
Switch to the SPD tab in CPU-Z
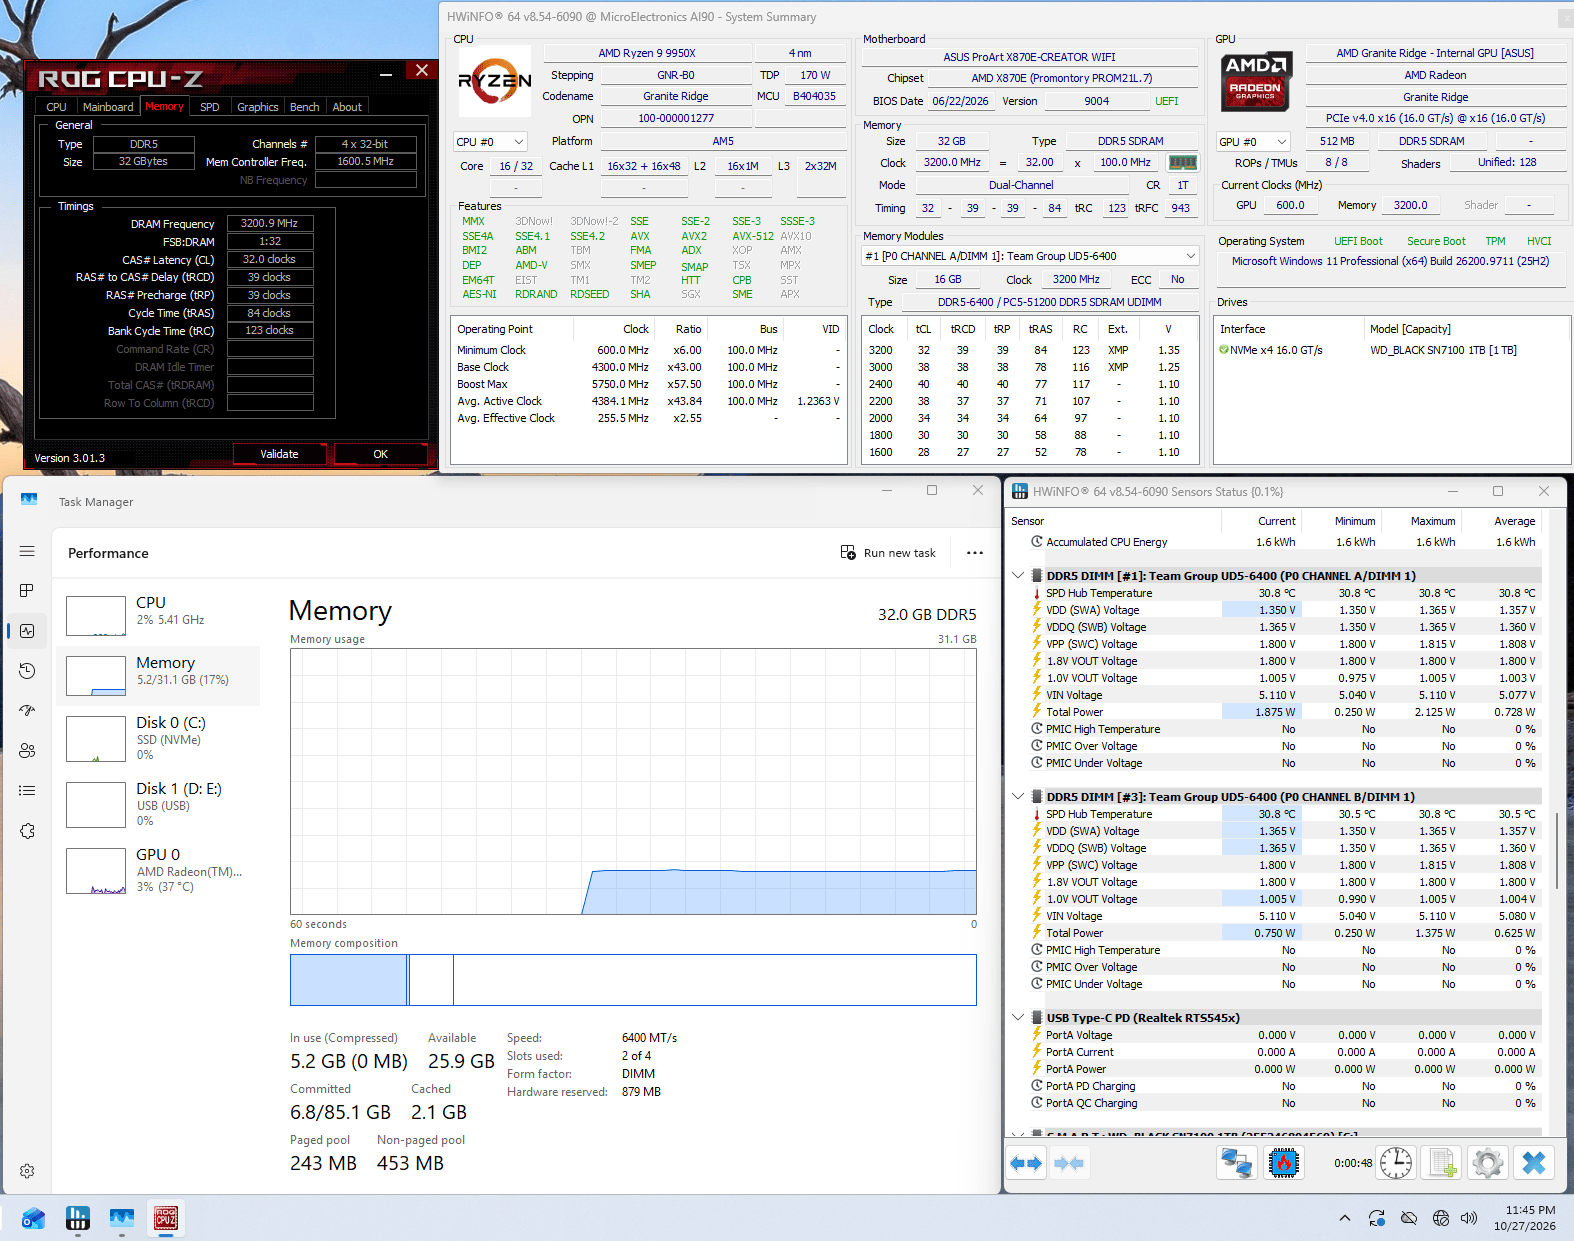click(210, 107)
